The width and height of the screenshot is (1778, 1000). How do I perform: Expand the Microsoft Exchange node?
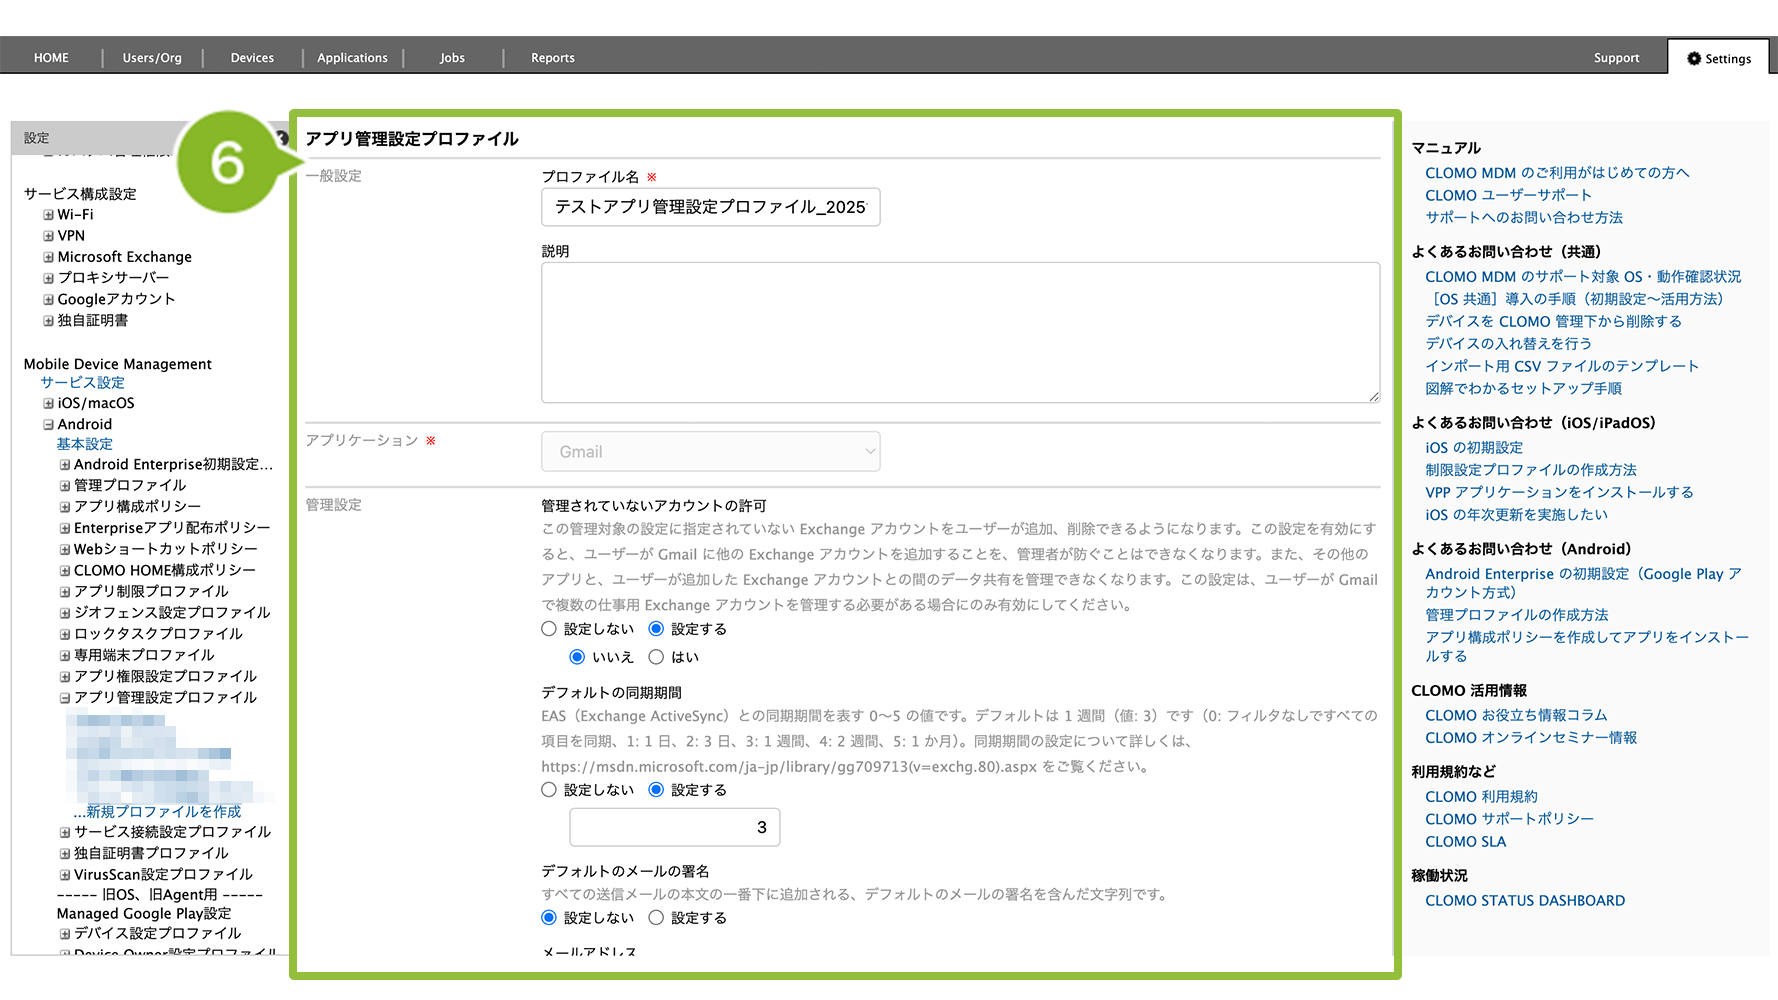(x=48, y=257)
